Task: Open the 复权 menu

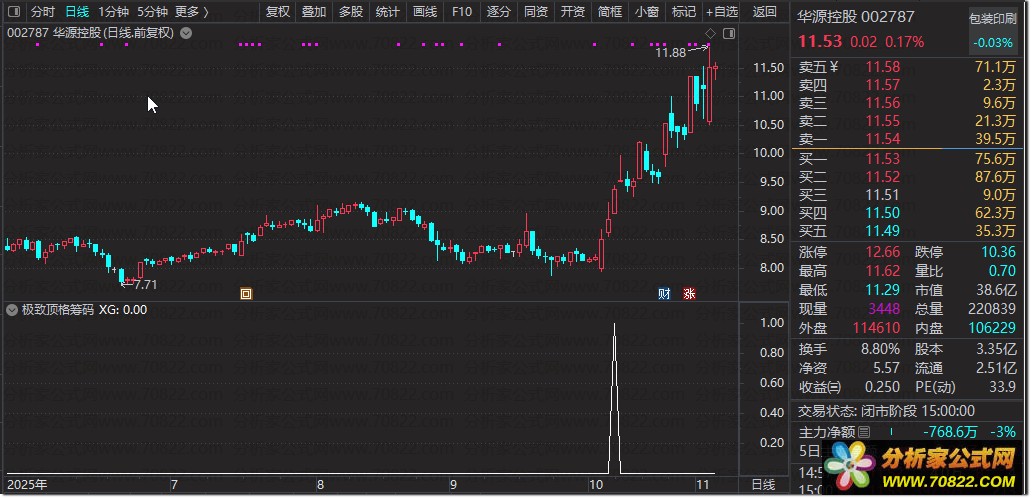Action: (277, 12)
